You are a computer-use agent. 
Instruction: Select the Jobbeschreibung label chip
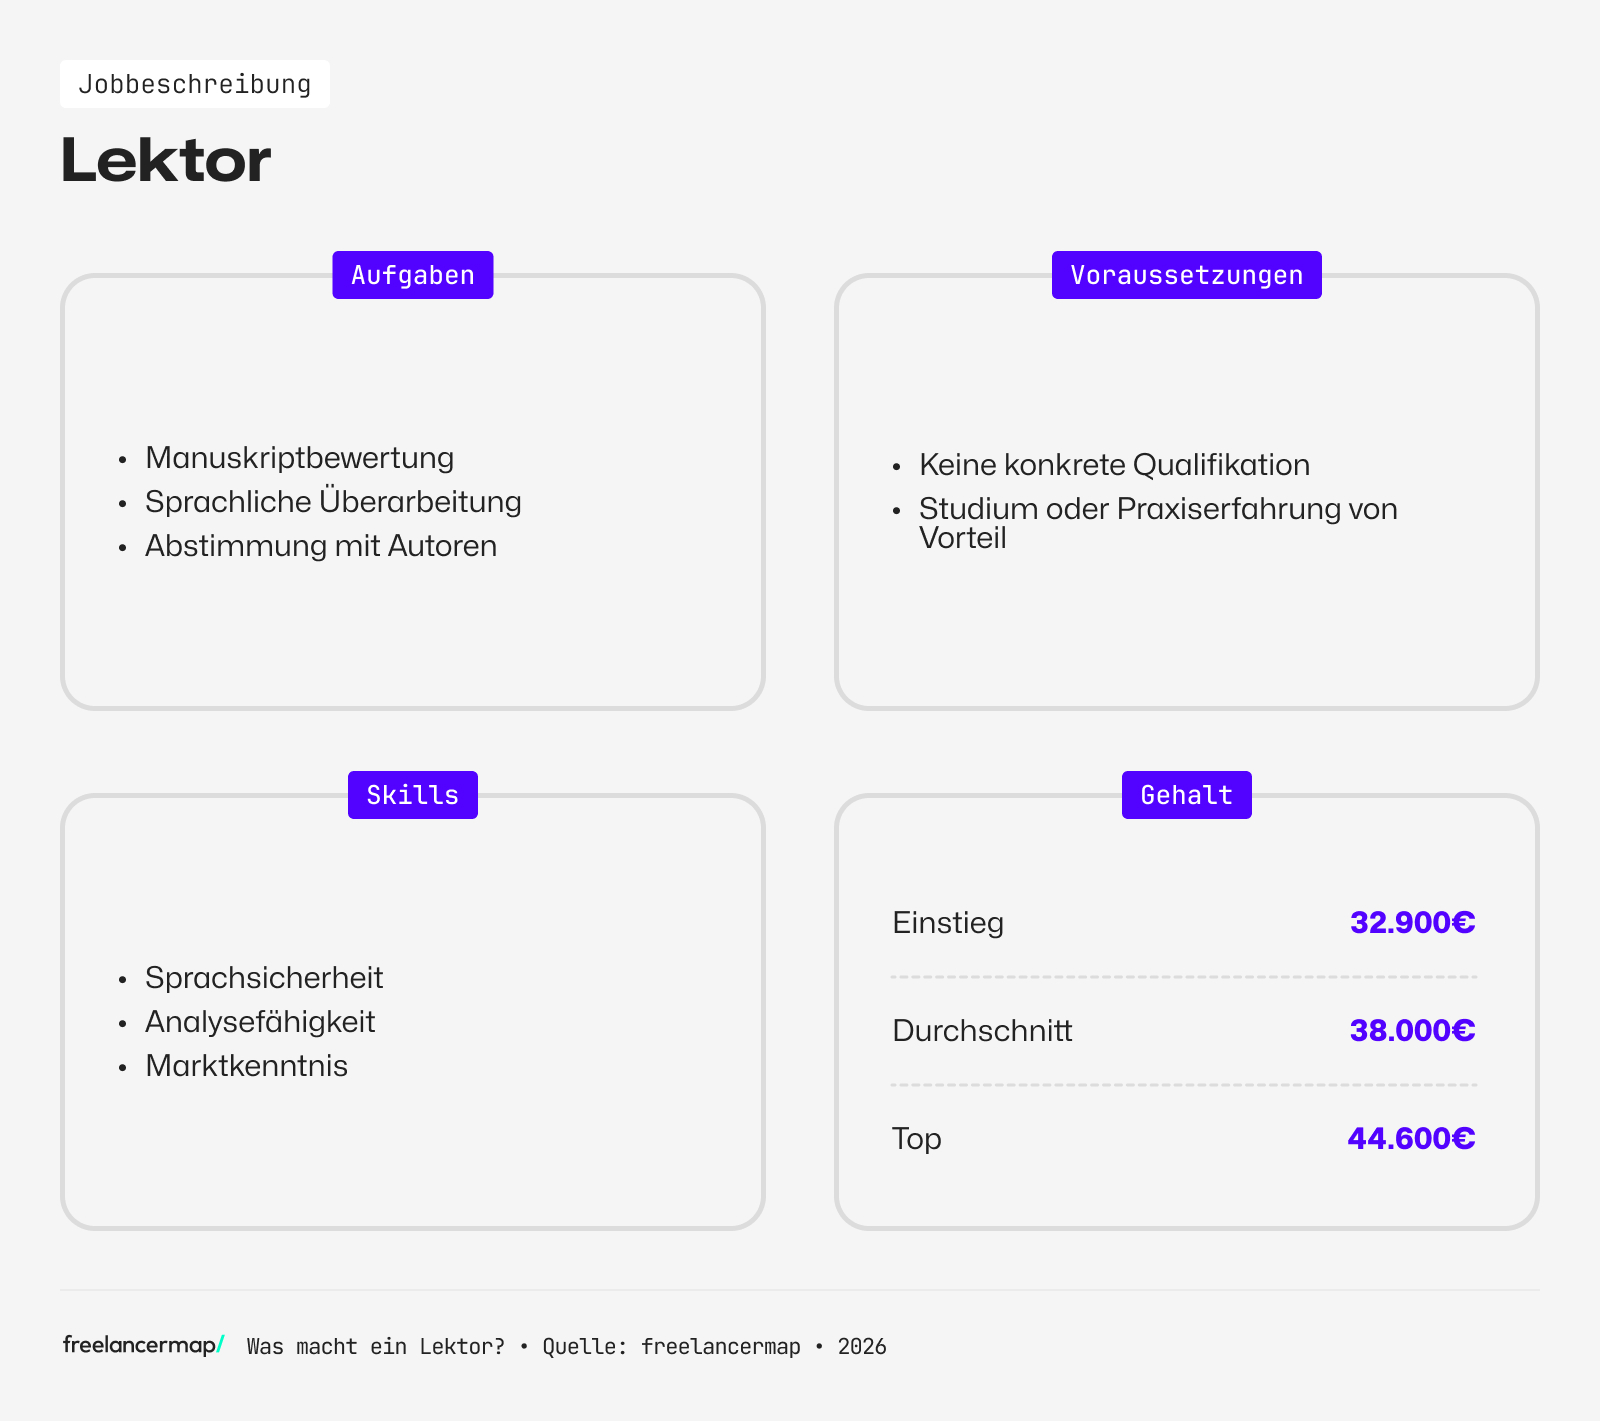click(195, 84)
